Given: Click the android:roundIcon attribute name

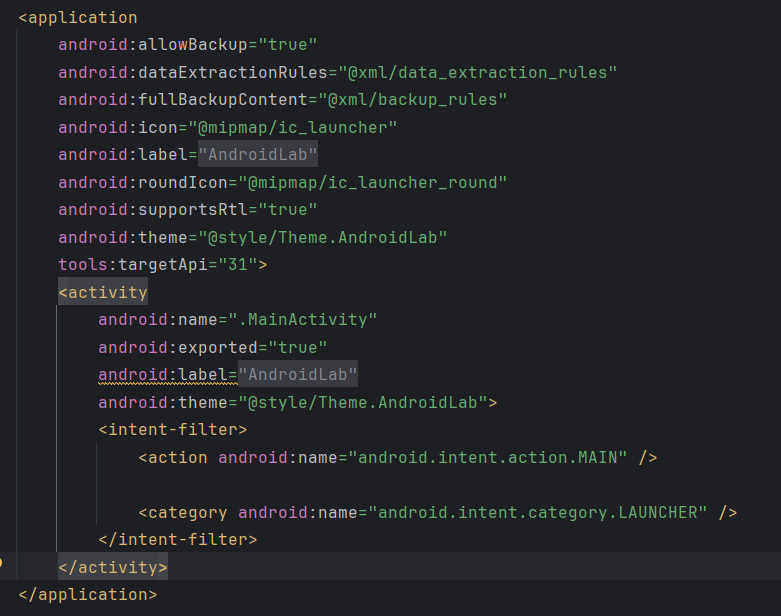Looking at the screenshot, I should point(143,182).
